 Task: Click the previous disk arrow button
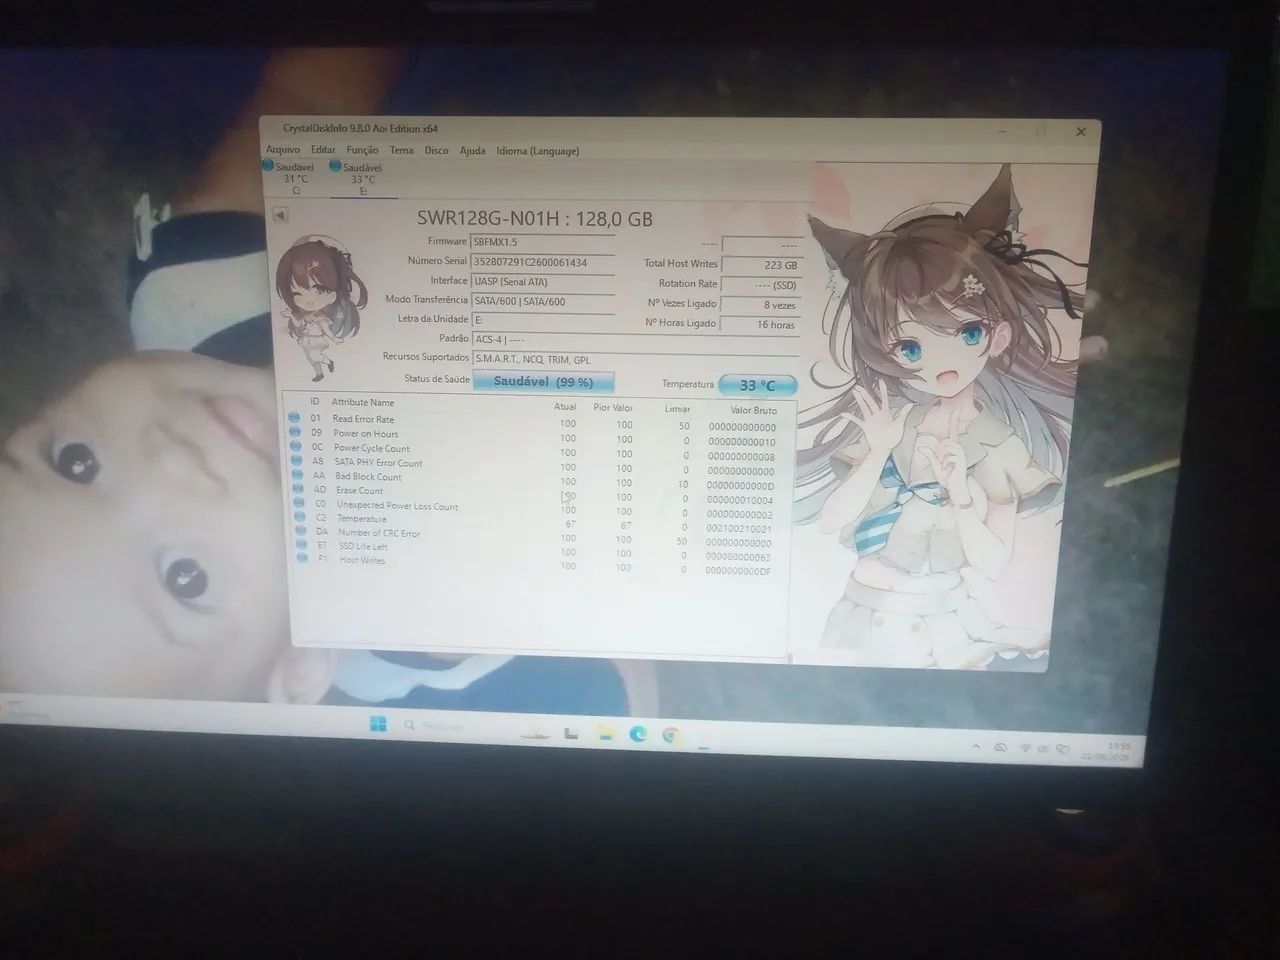(280, 214)
